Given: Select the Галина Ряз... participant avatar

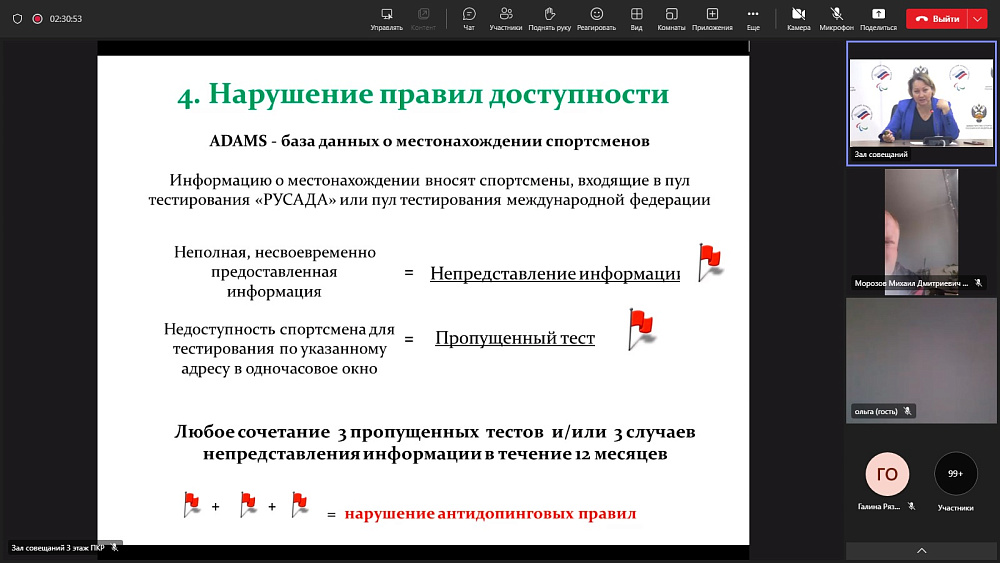Looking at the screenshot, I should 886,475.
